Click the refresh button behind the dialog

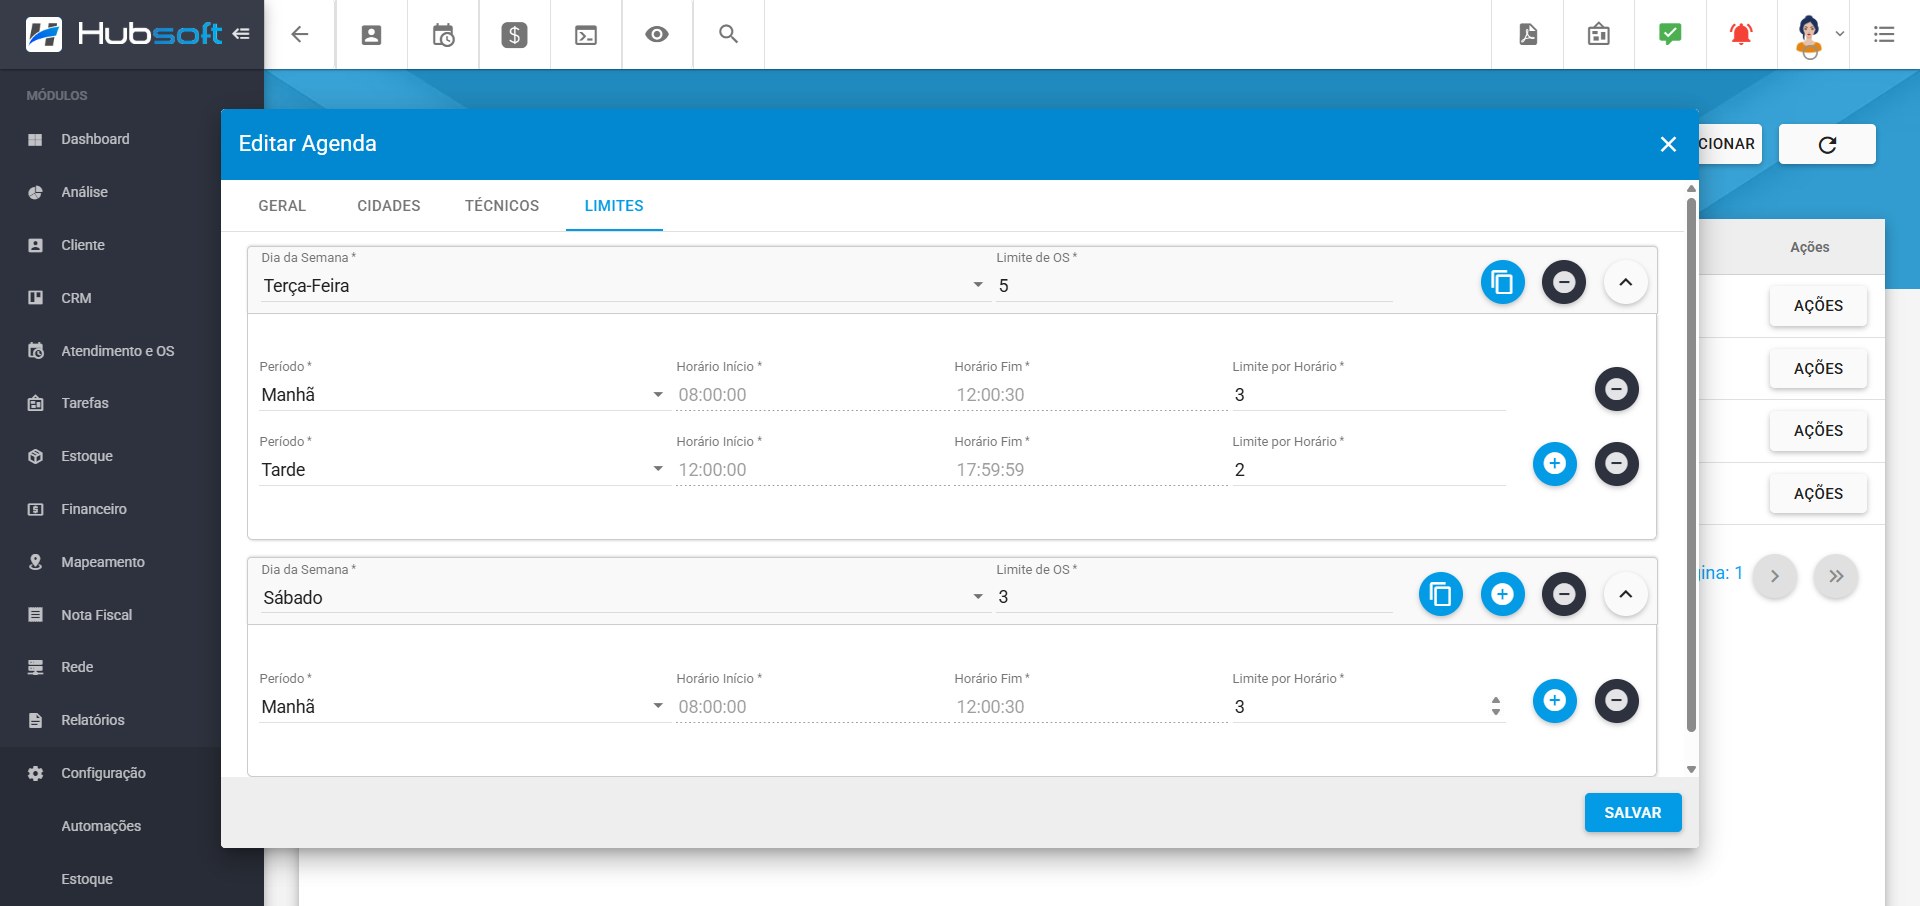[x=1827, y=144]
